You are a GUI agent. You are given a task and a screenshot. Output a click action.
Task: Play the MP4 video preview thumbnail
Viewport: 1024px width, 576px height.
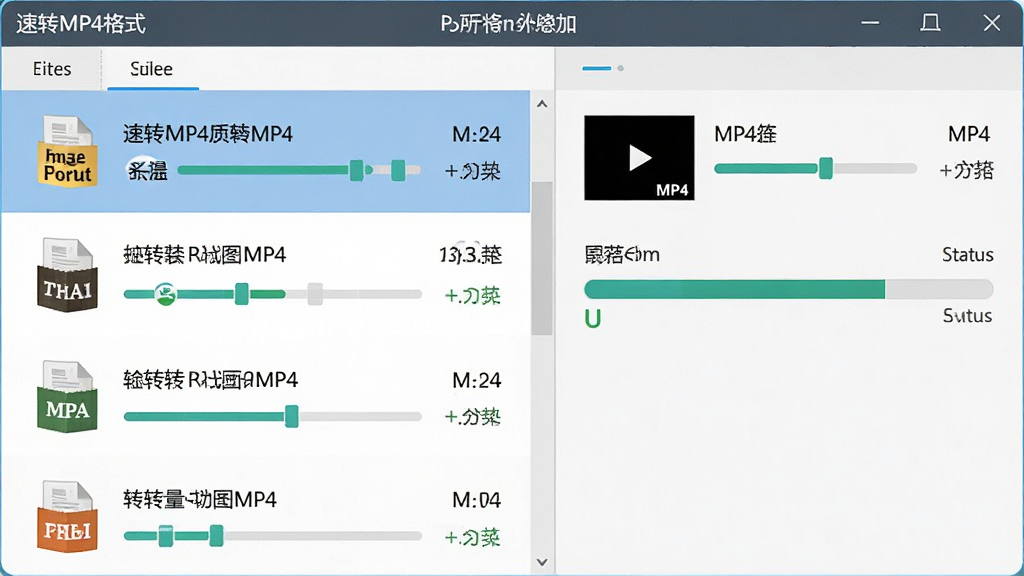point(639,158)
